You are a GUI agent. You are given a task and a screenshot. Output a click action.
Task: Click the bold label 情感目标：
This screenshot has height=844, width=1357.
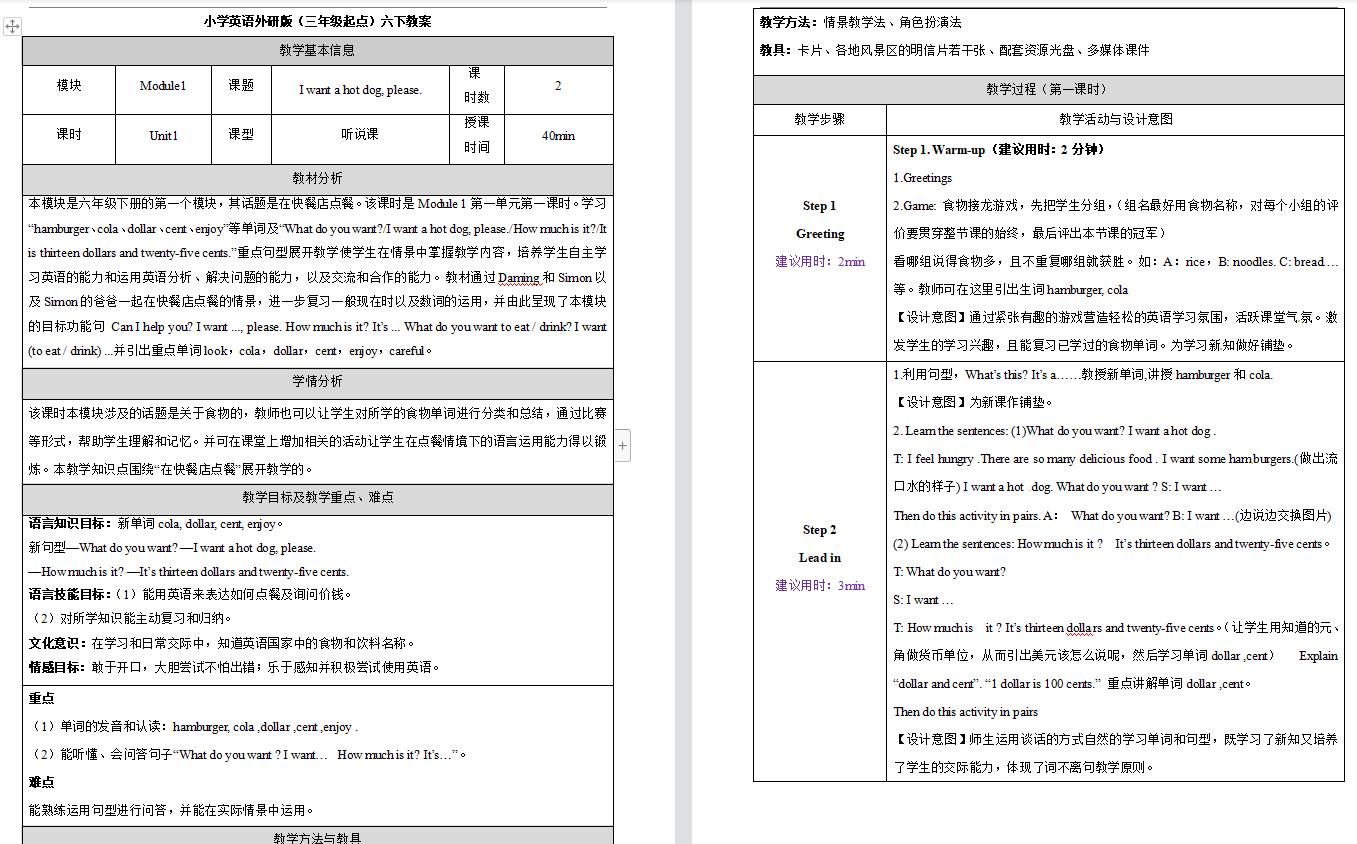click(59, 667)
